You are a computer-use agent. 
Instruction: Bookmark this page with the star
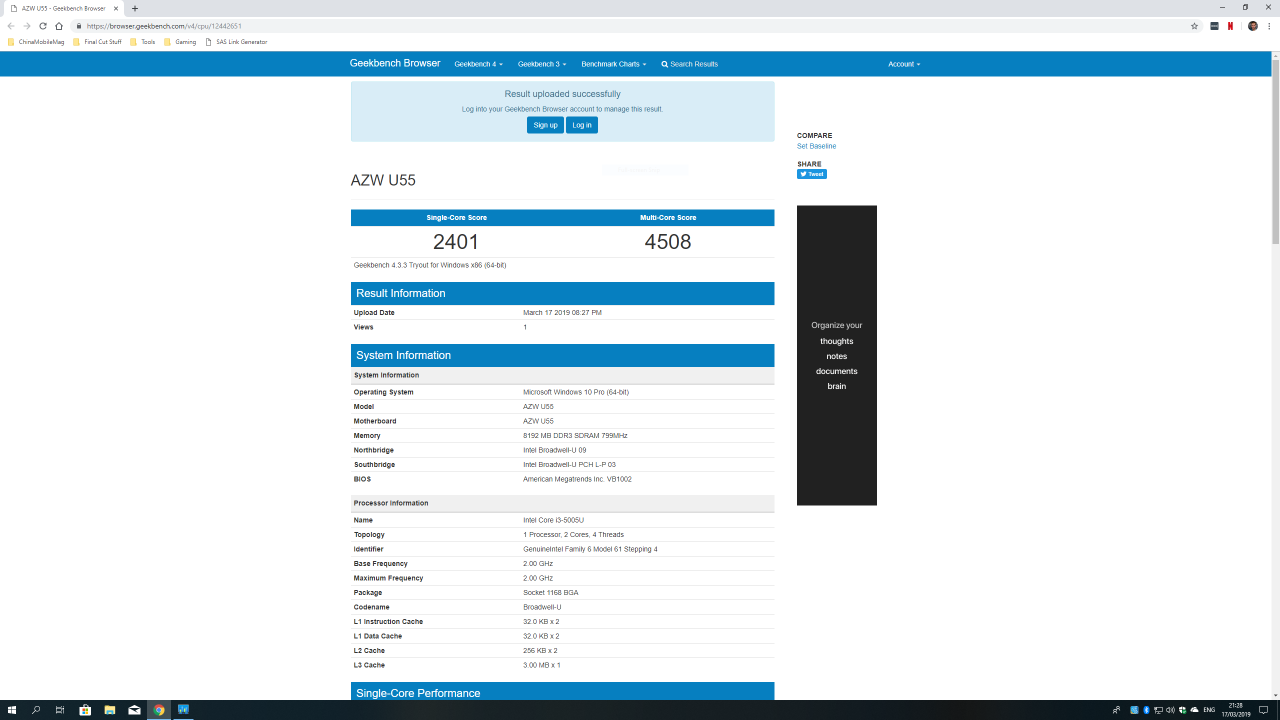click(1194, 26)
